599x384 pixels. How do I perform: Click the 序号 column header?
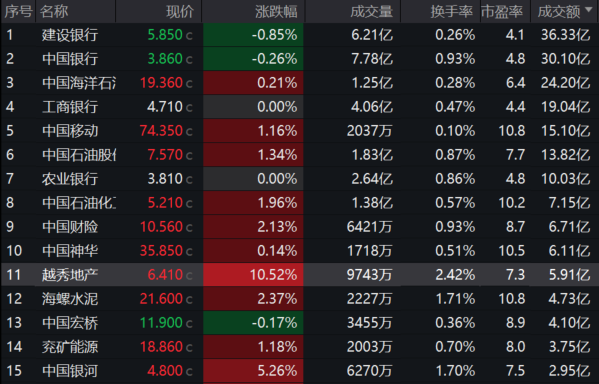pos(18,11)
